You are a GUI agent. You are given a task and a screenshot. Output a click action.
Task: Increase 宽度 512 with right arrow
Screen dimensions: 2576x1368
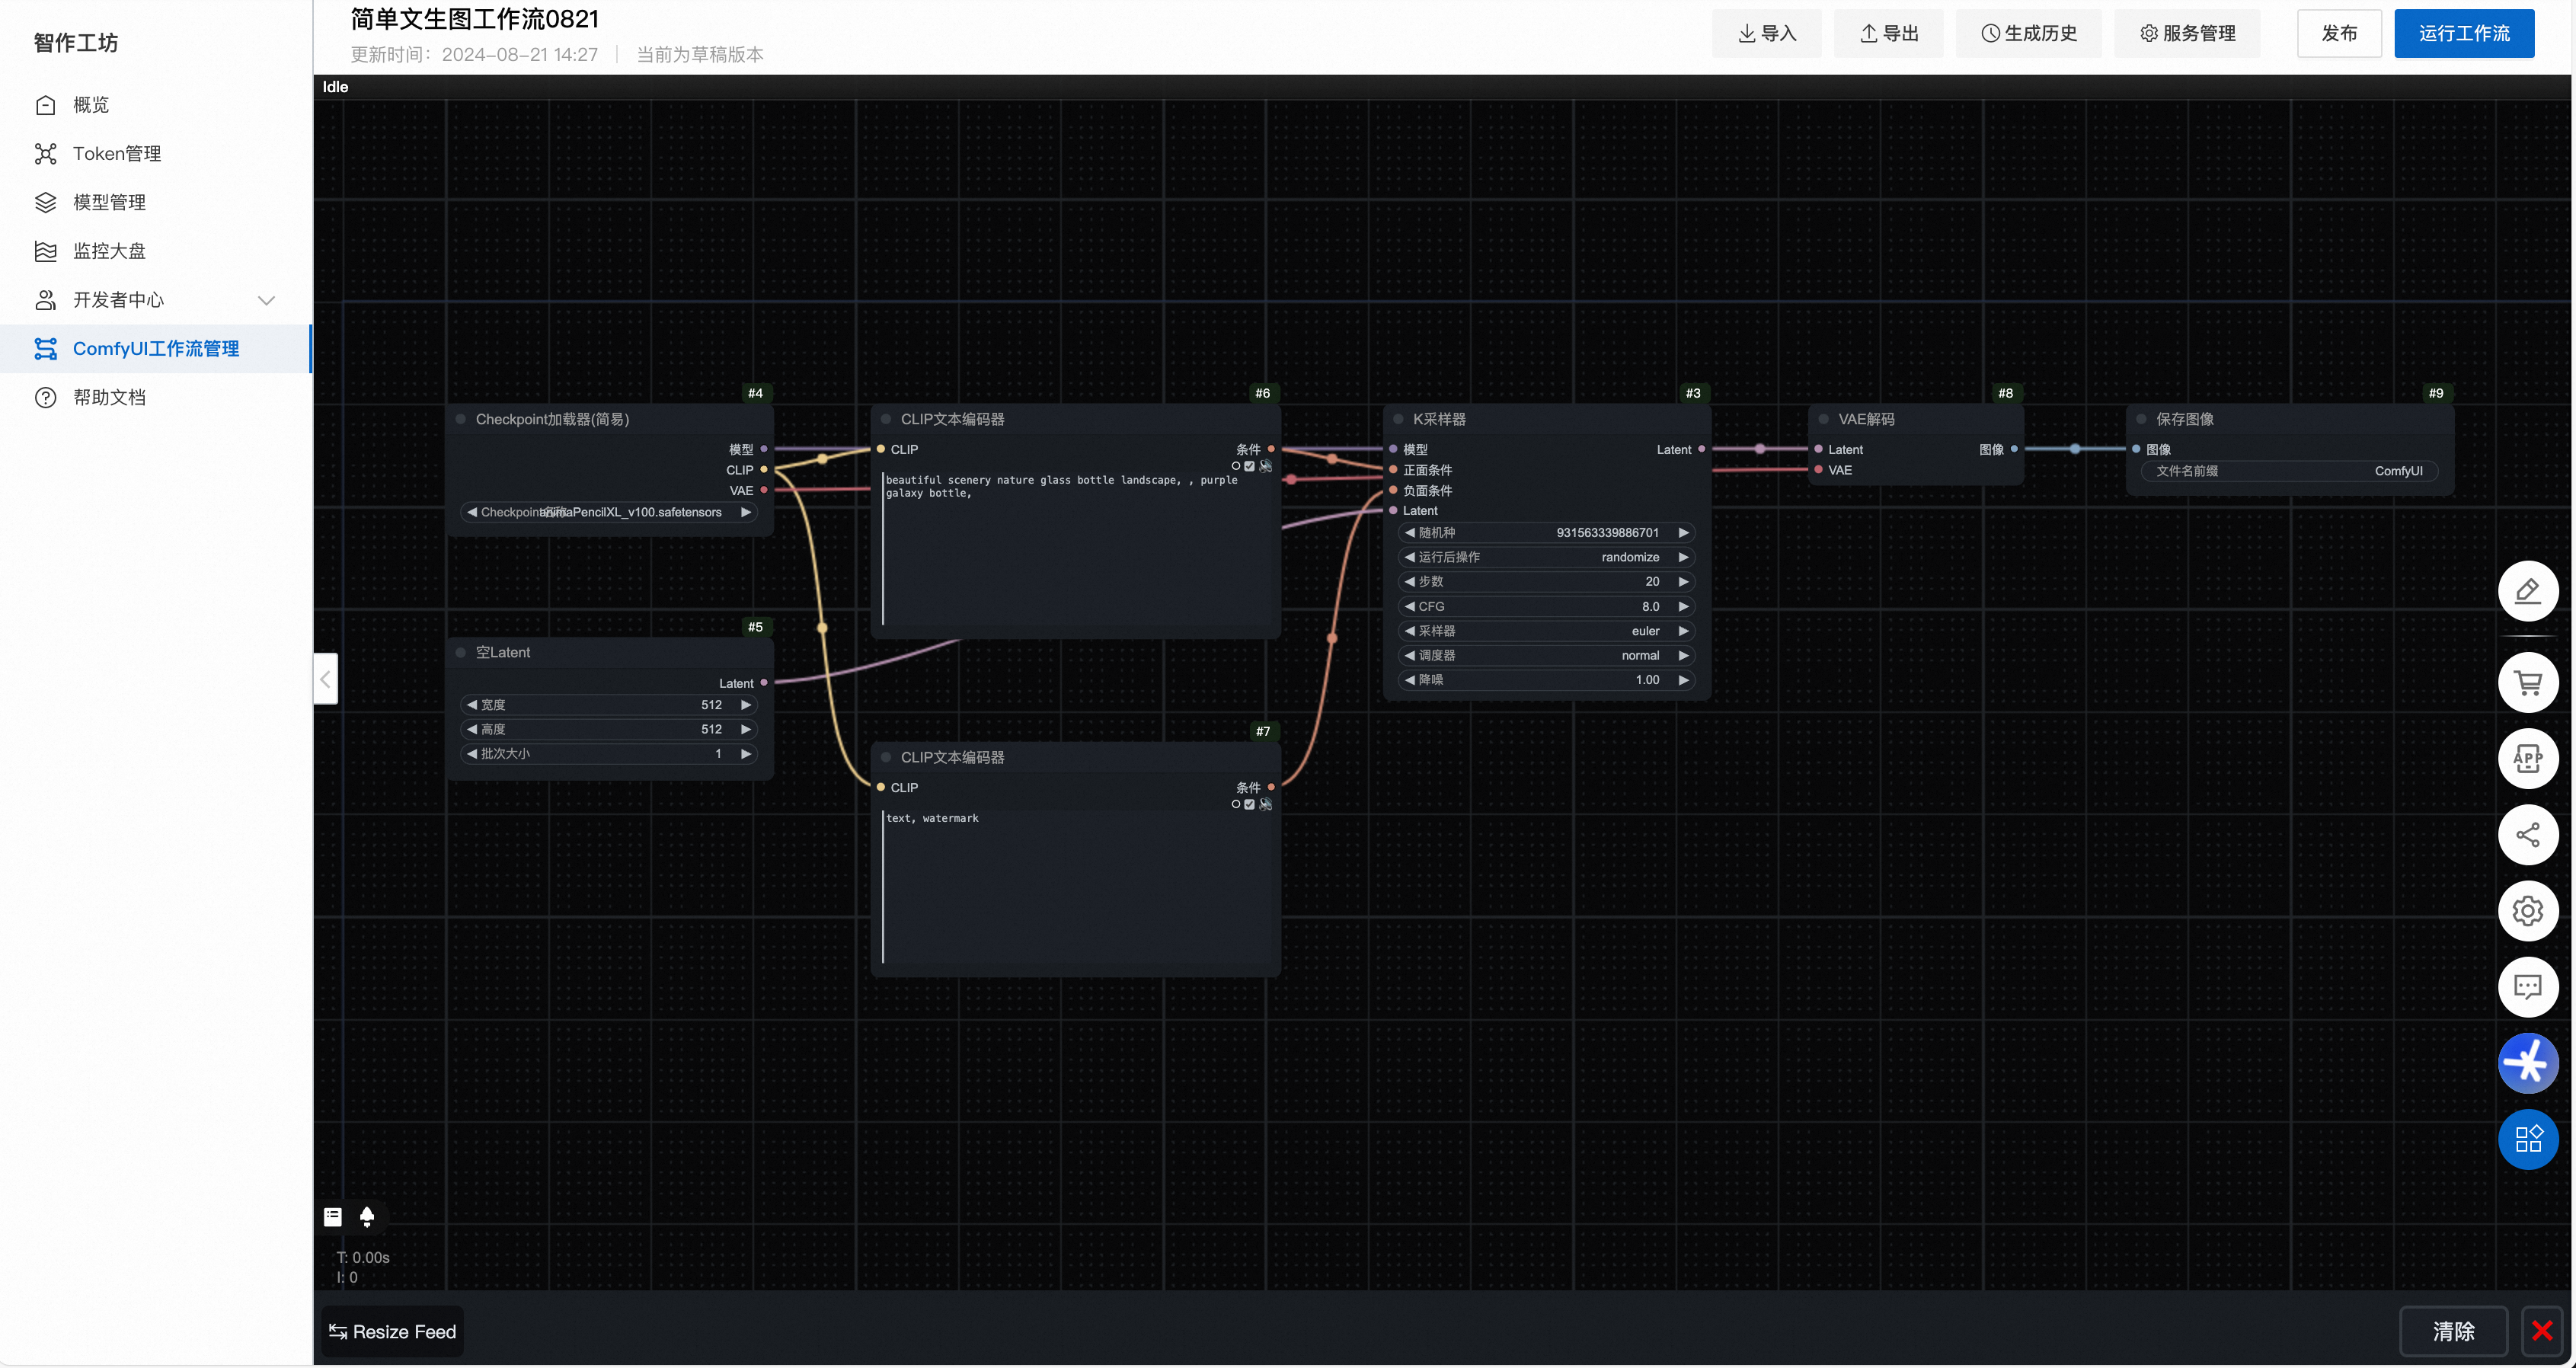point(746,704)
